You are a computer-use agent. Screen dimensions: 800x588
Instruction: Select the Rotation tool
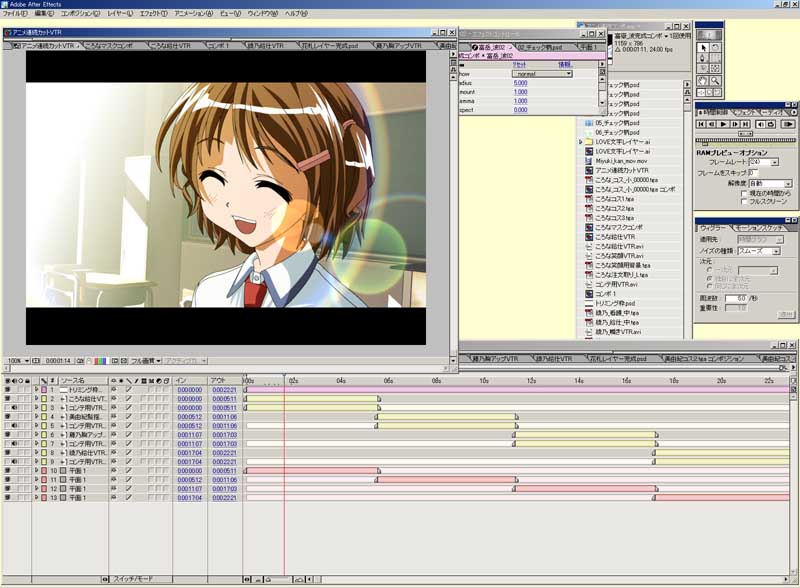click(715, 47)
